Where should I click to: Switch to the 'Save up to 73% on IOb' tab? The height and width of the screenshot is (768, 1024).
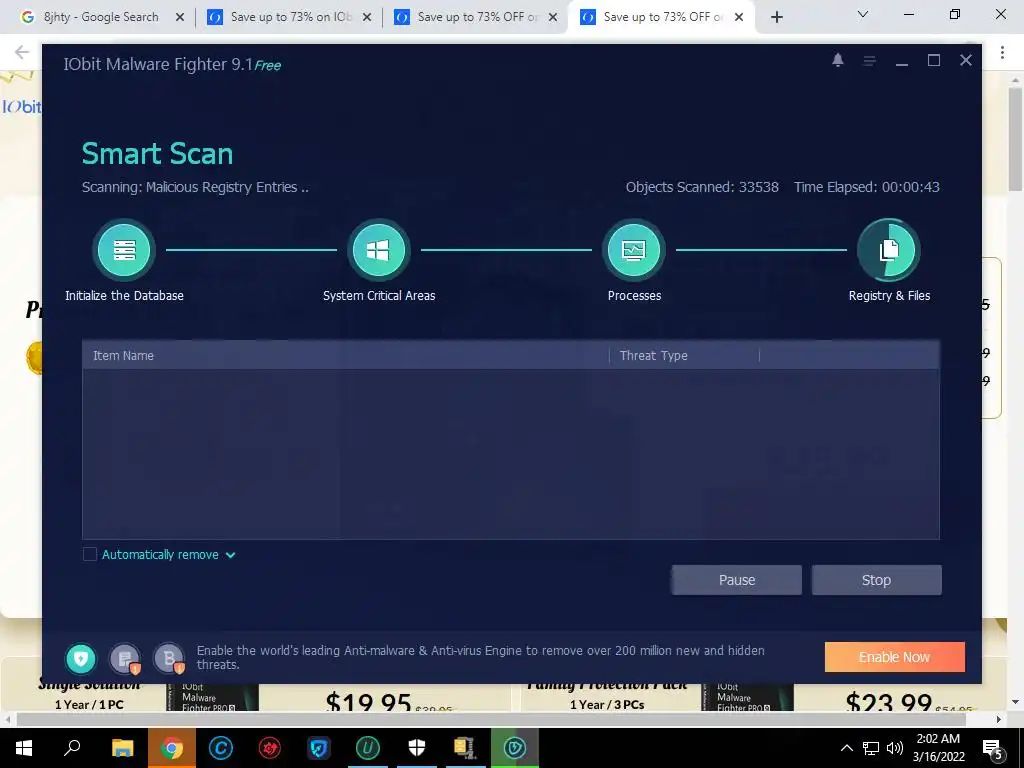tap(291, 17)
